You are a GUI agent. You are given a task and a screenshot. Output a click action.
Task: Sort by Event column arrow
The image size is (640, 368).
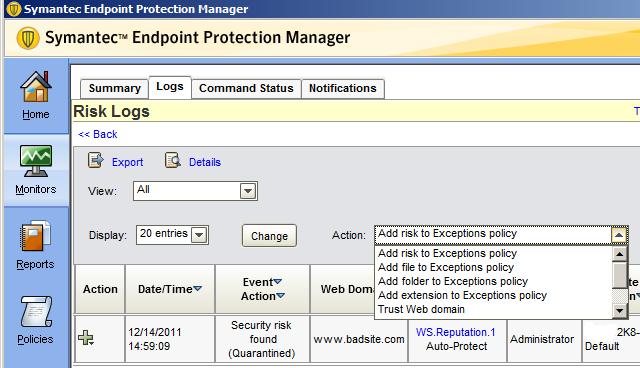[x=278, y=282]
